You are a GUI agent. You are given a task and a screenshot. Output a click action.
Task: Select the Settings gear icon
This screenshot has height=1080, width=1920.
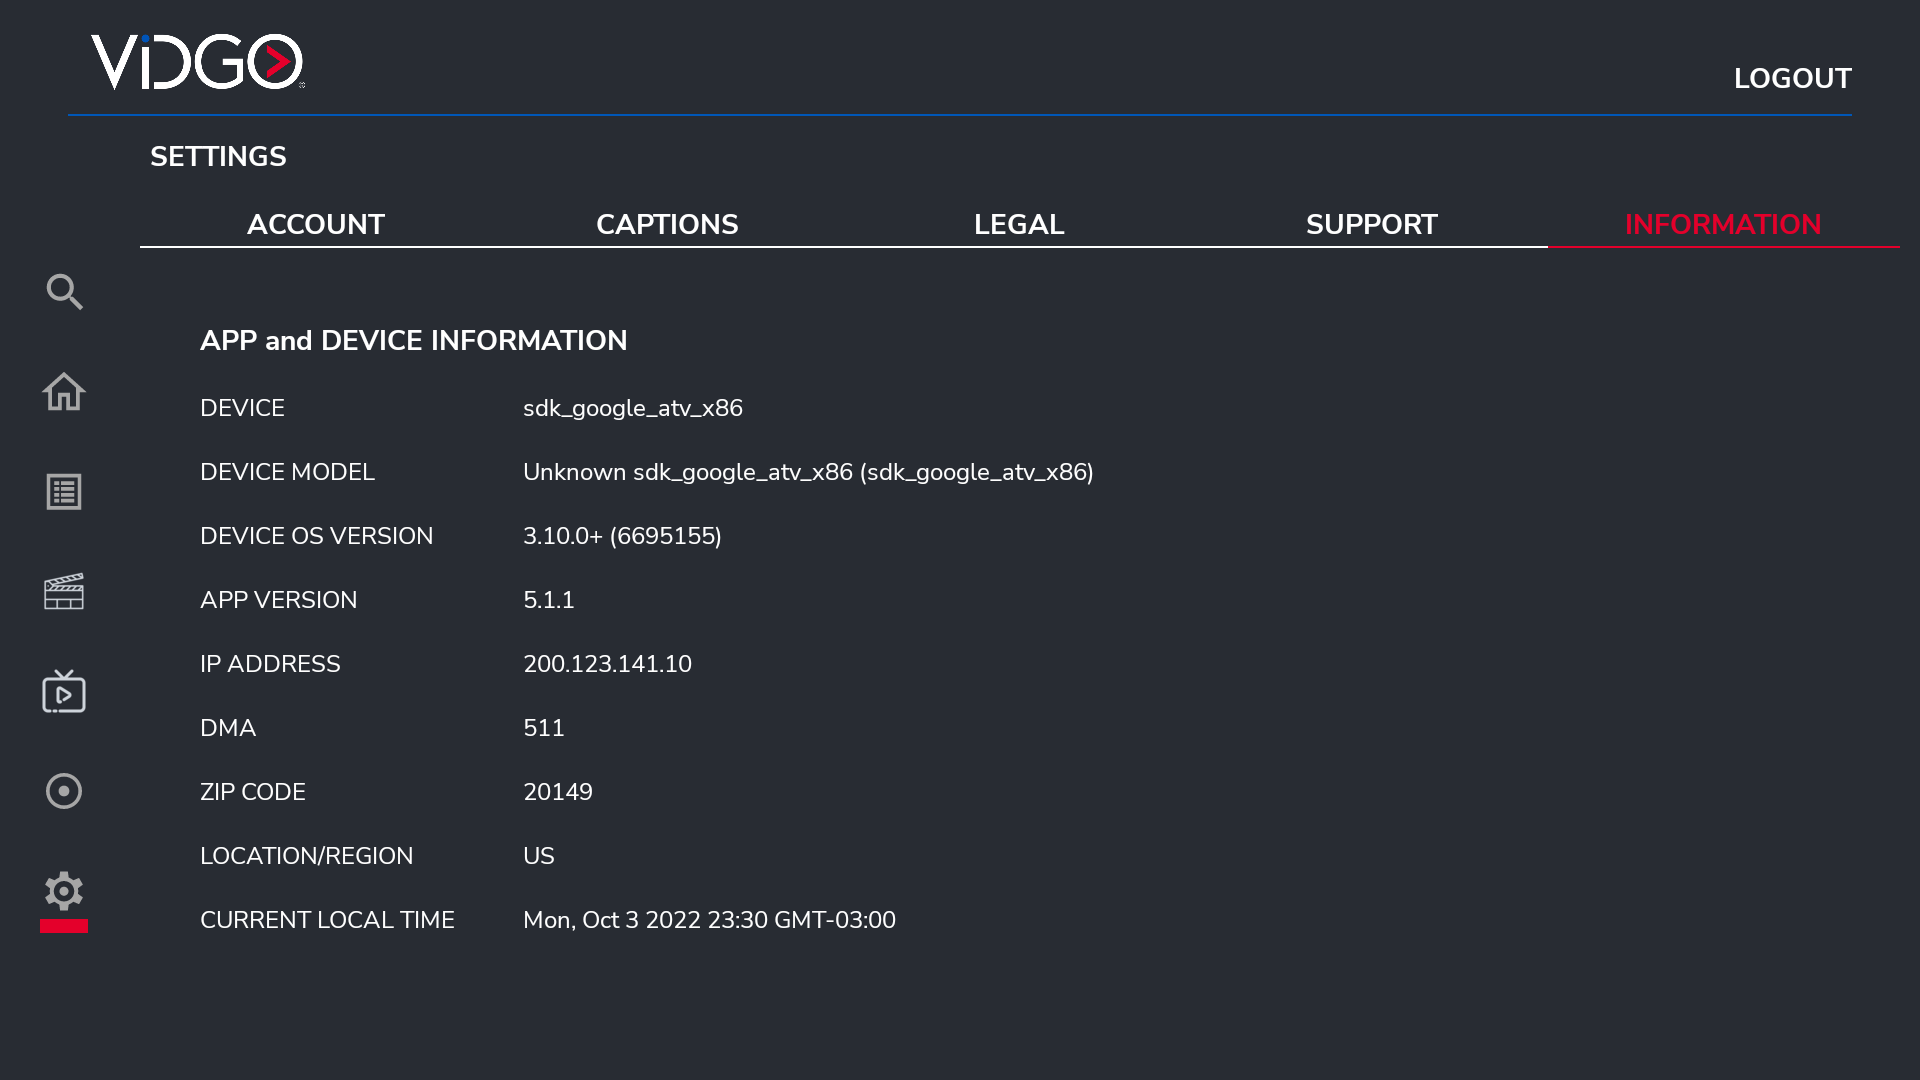pos(64,891)
